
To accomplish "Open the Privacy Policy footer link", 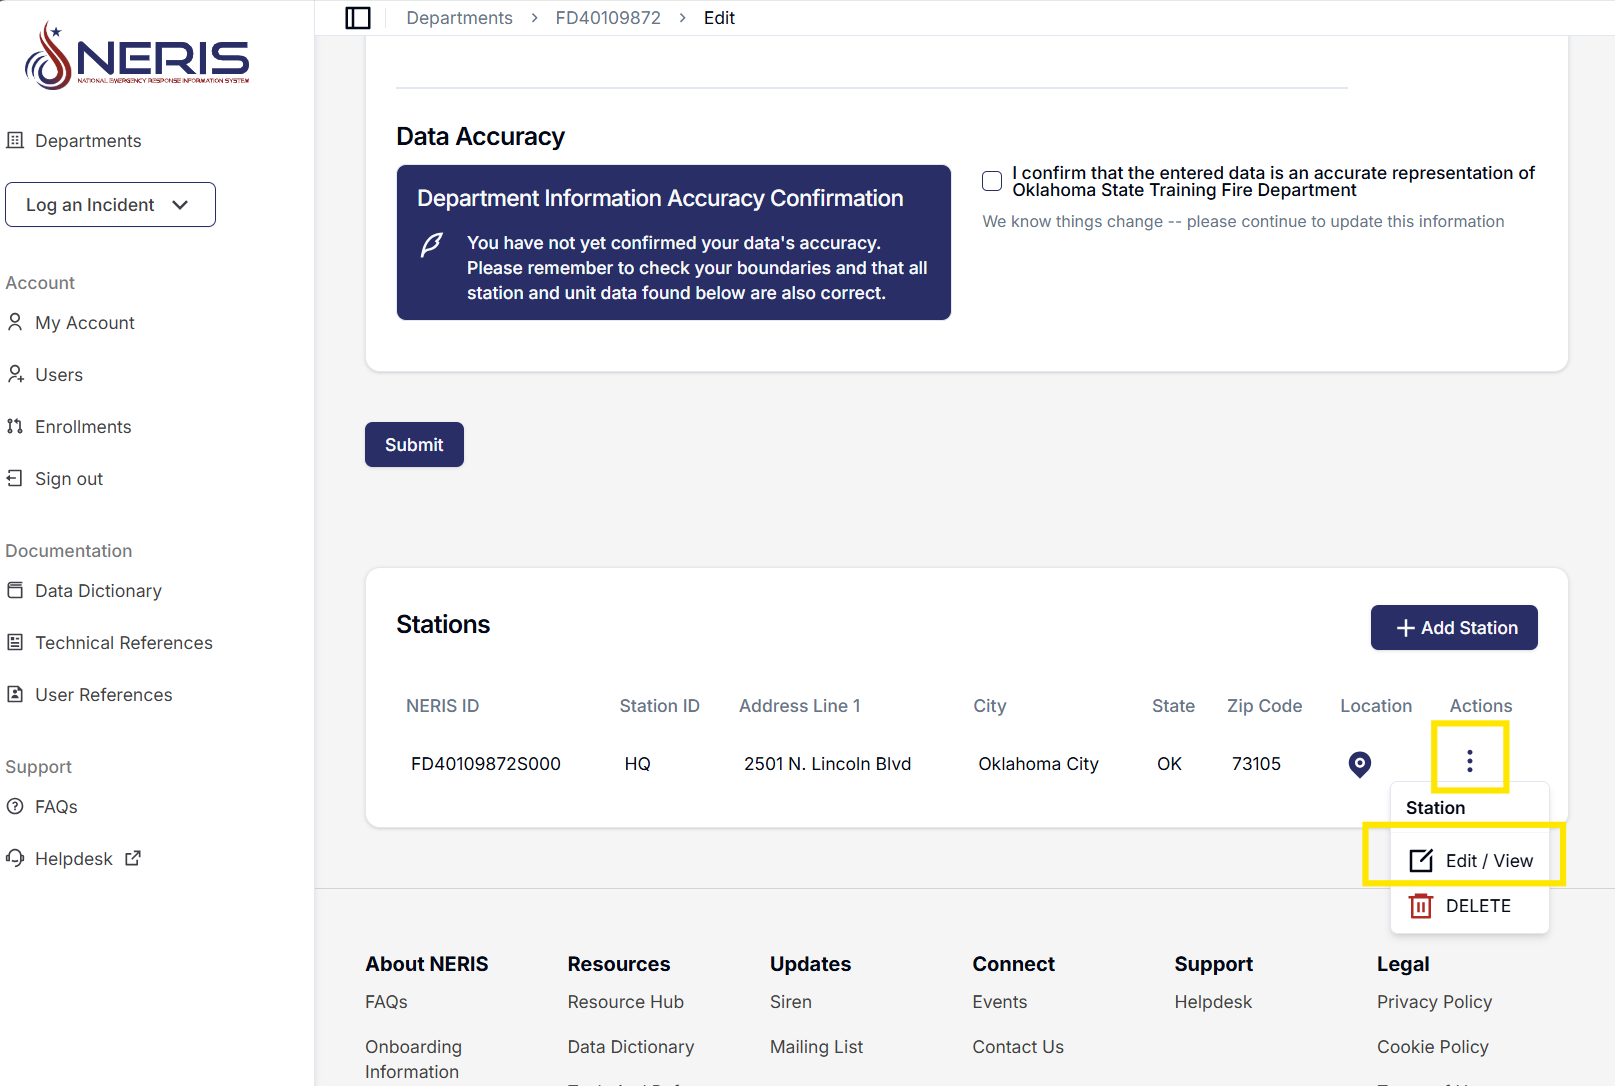I will coord(1433,1002).
